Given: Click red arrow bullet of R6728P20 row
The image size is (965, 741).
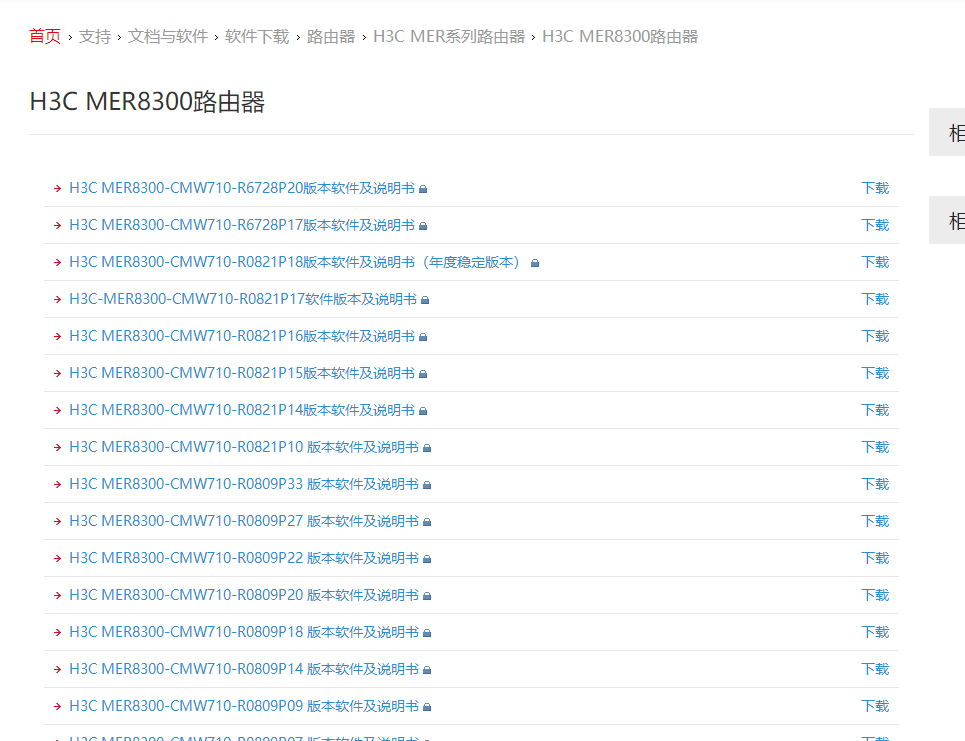Looking at the screenshot, I should 57,189.
